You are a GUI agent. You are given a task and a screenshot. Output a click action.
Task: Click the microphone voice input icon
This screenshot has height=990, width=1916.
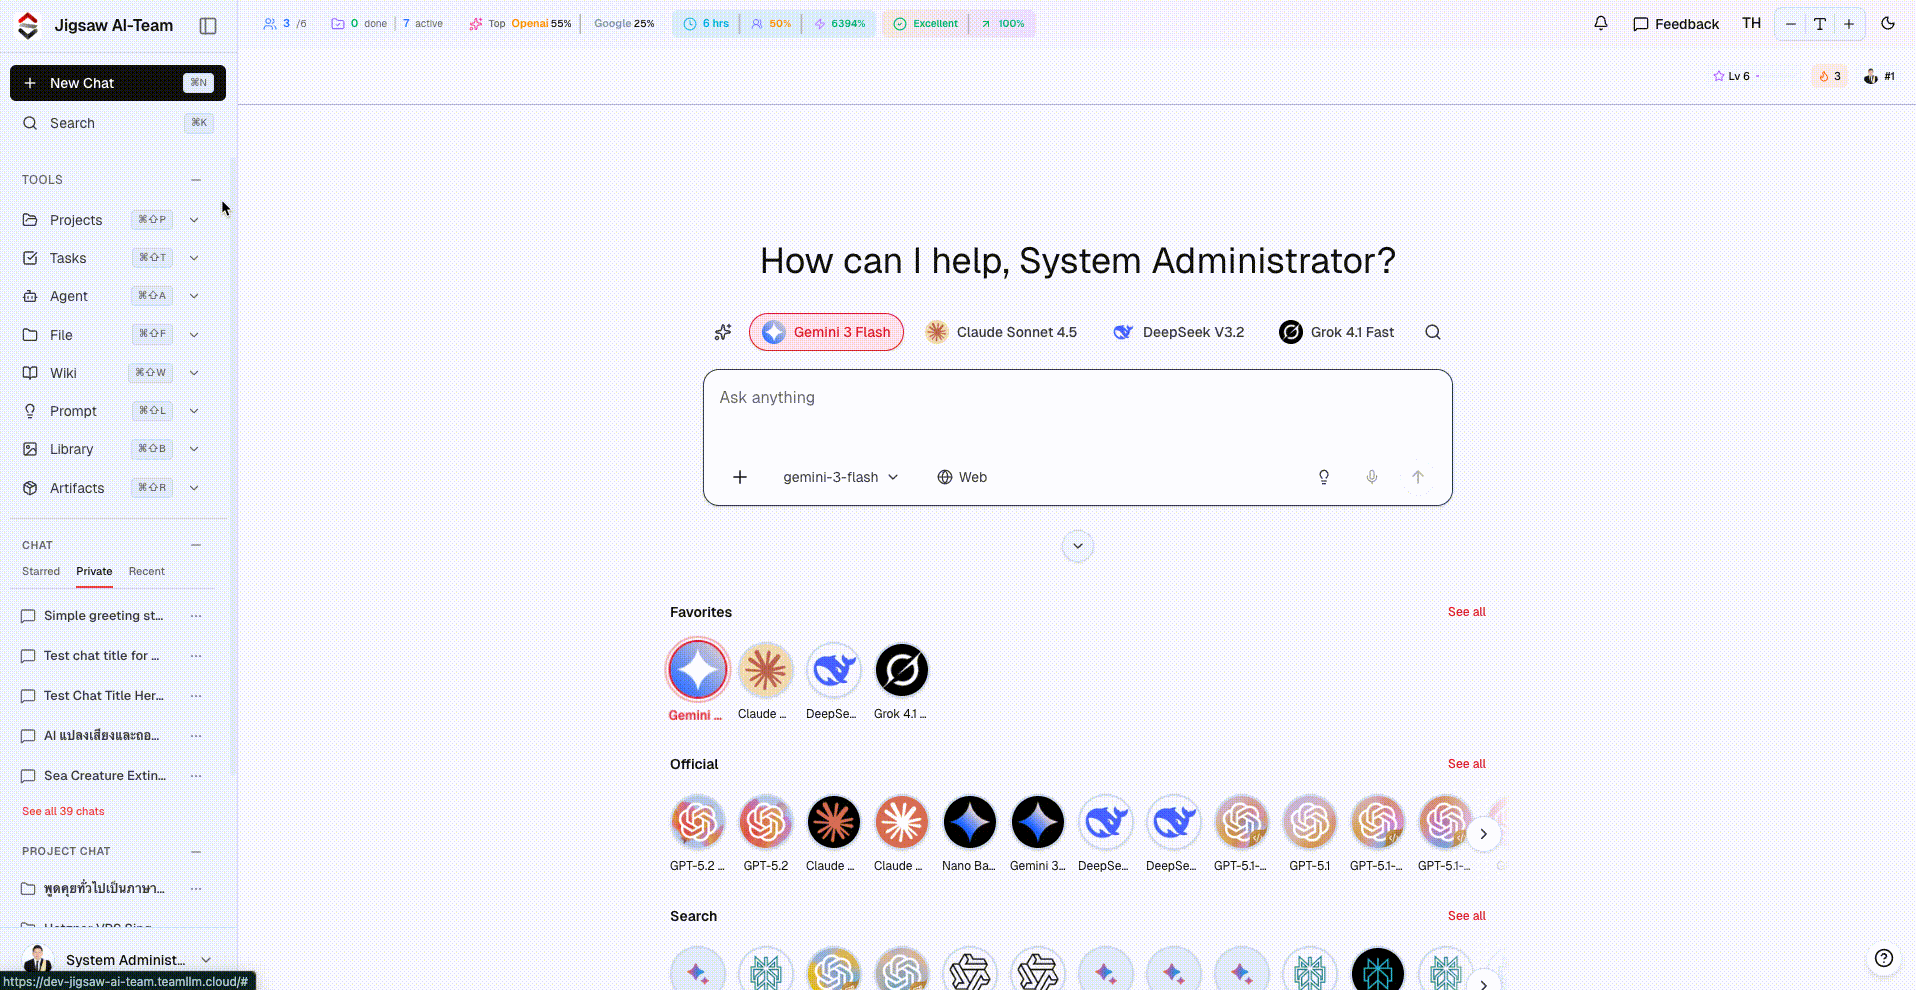[1372, 477]
